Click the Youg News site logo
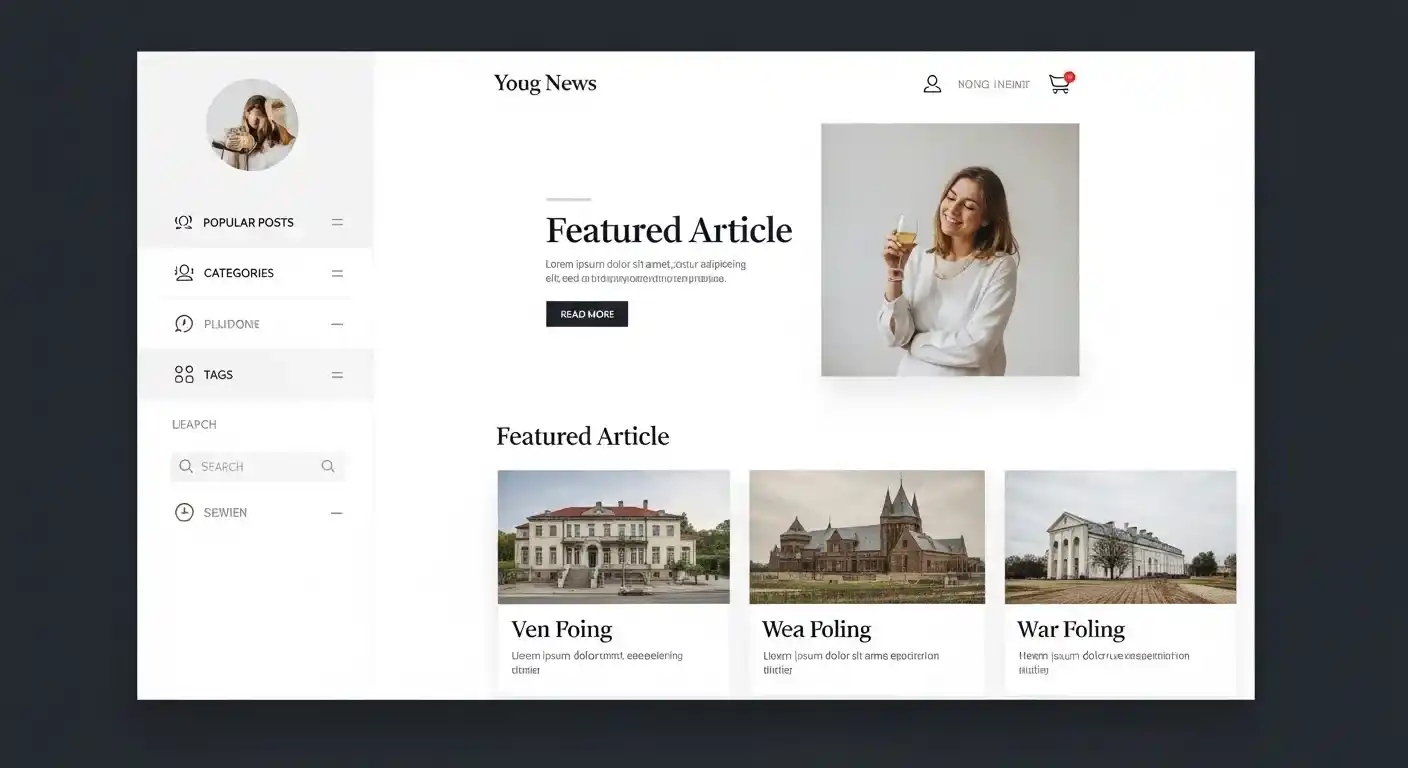The width and height of the screenshot is (1408, 768). [x=545, y=84]
